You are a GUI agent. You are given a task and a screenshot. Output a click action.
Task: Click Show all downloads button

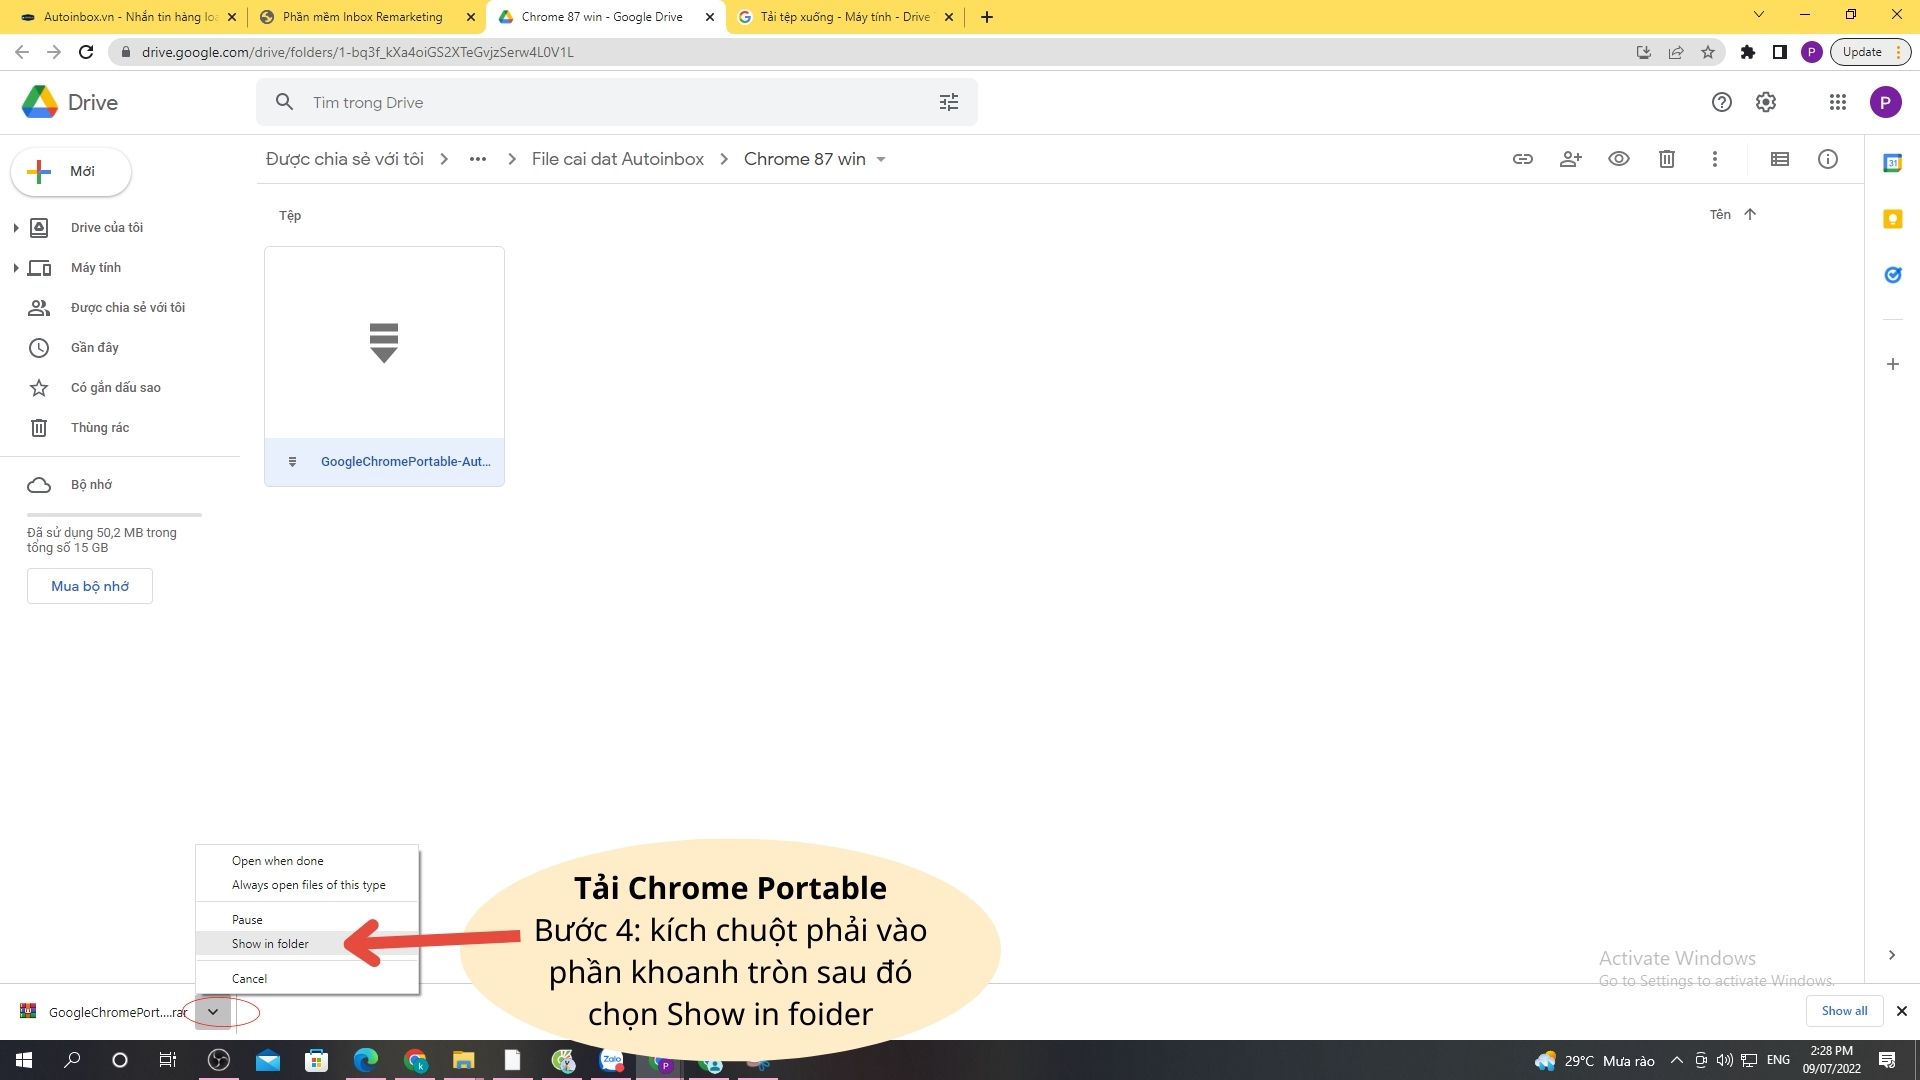[1843, 1011]
